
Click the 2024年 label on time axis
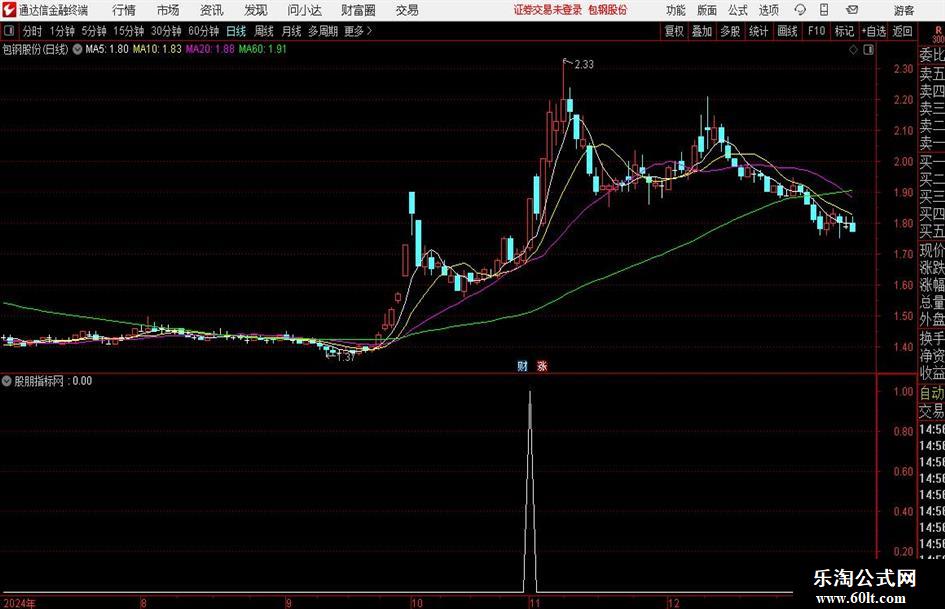click(19, 603)
